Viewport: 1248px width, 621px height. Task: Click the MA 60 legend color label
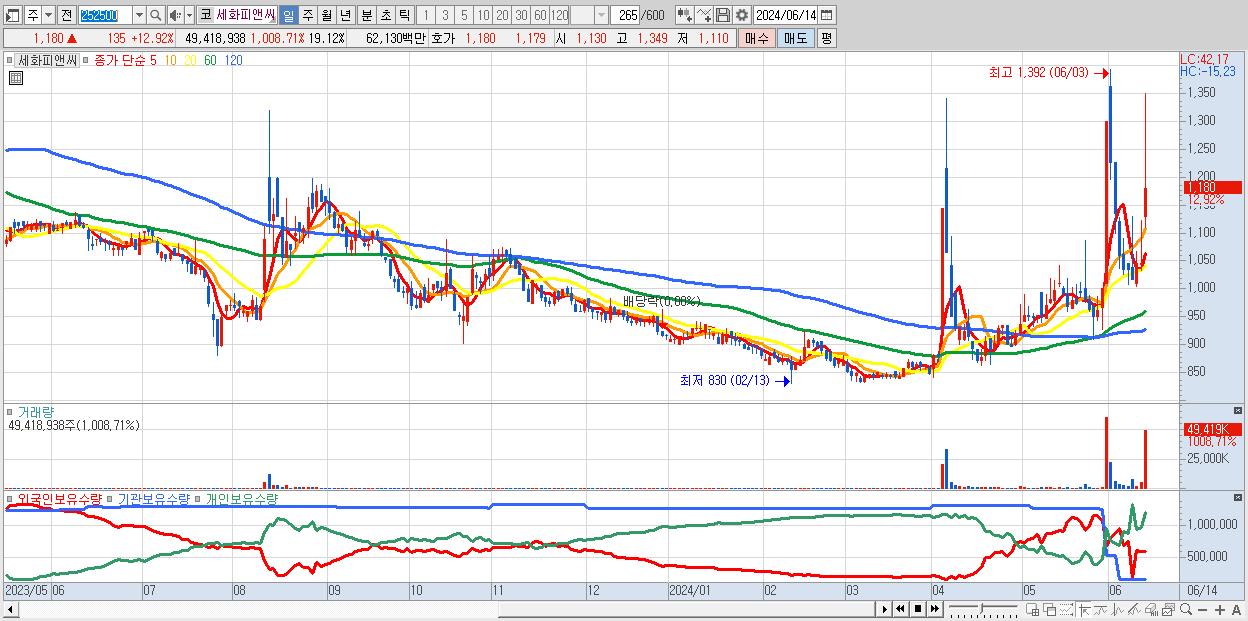[210, 60]
